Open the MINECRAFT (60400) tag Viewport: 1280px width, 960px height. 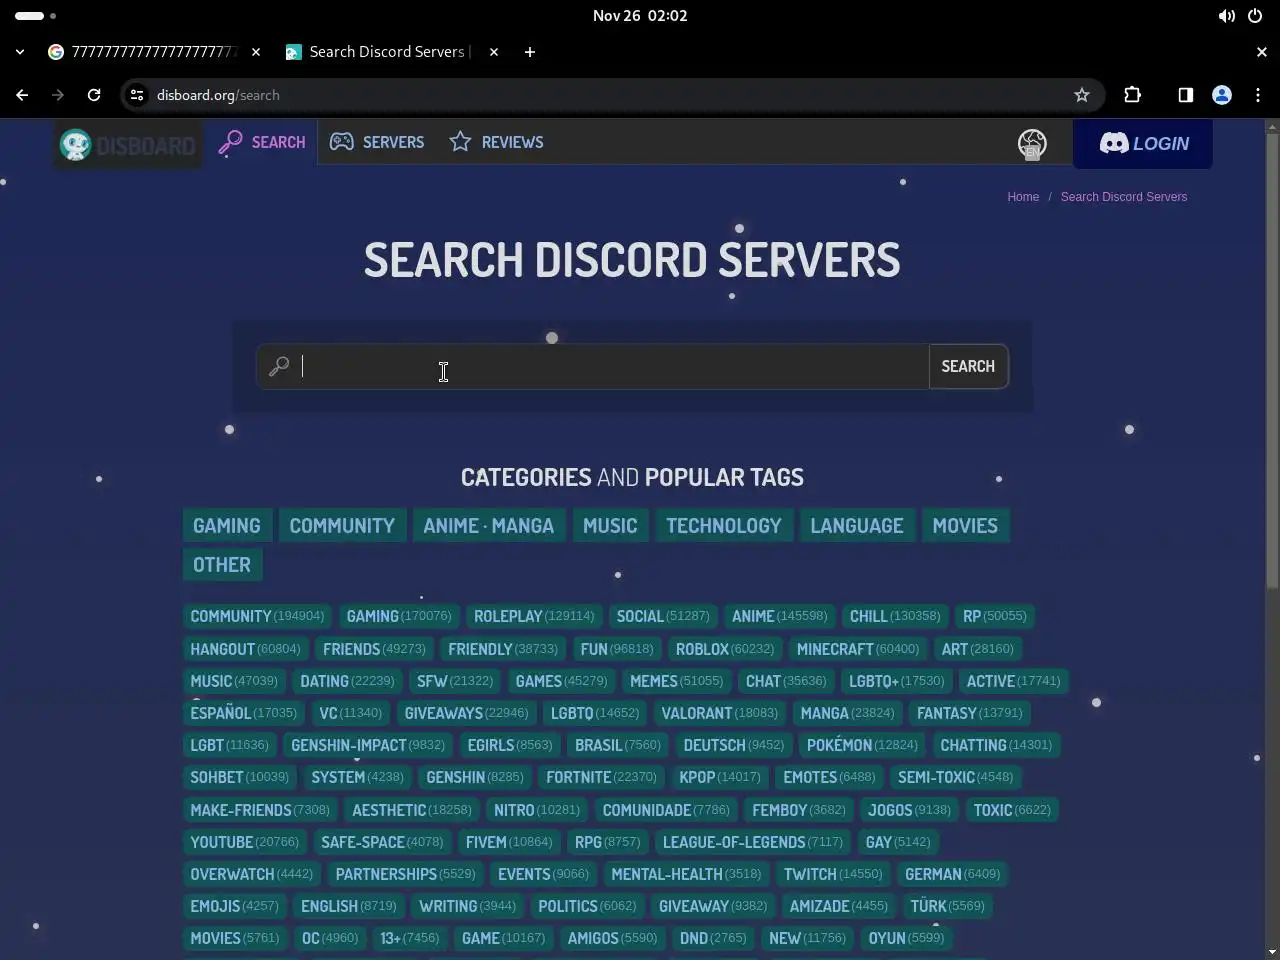(858, 649)
